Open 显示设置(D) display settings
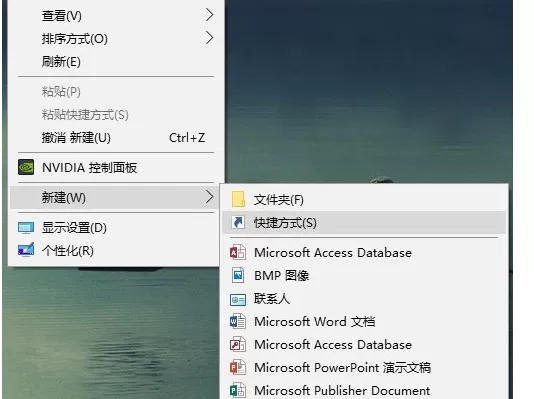534x399 pixels. point(74,228)
